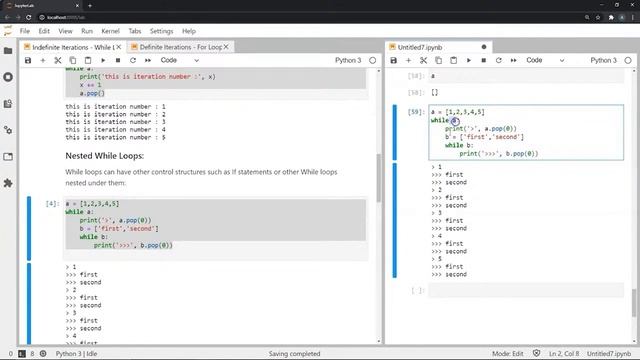Insert a cell below in left notebook

click(x=43, y=60)
